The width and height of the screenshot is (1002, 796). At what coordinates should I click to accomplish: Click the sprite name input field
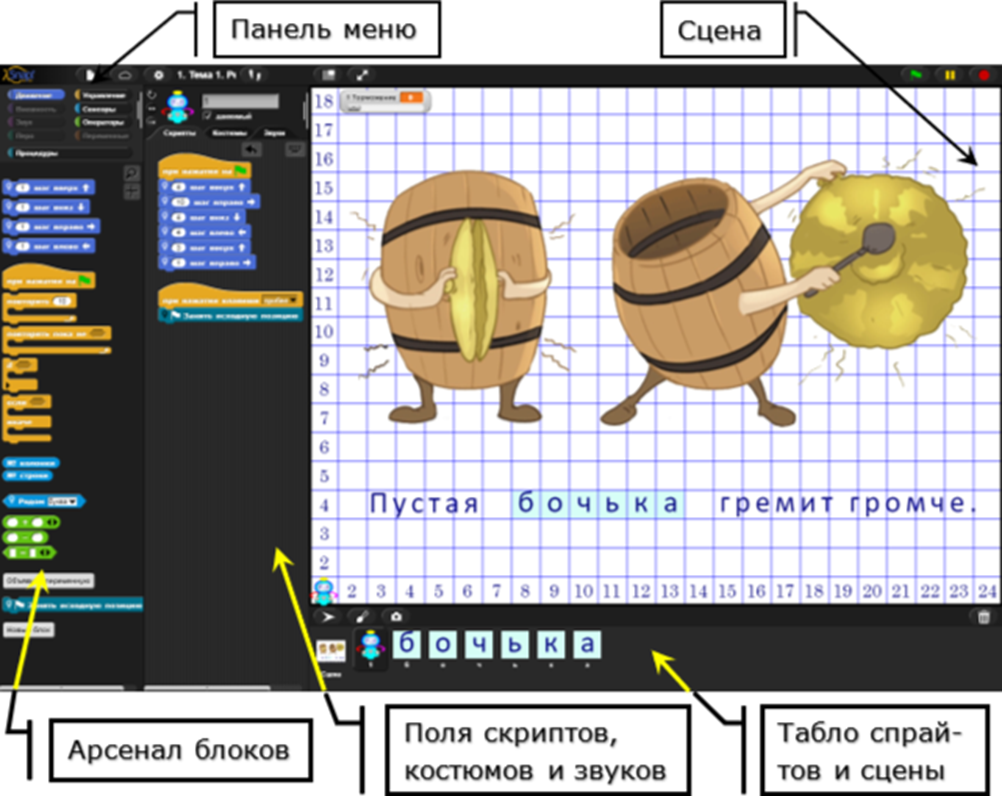[x=240, y=101]
